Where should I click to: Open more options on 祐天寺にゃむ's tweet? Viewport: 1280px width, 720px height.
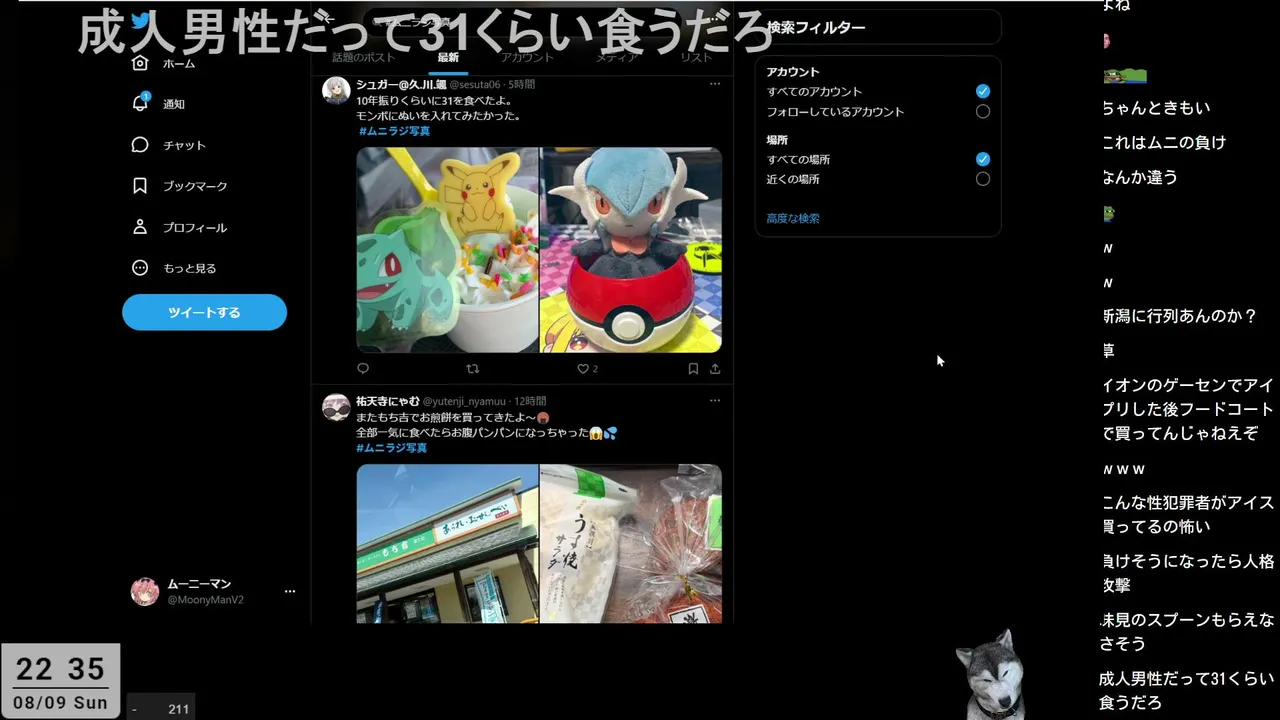click(714, 401)
